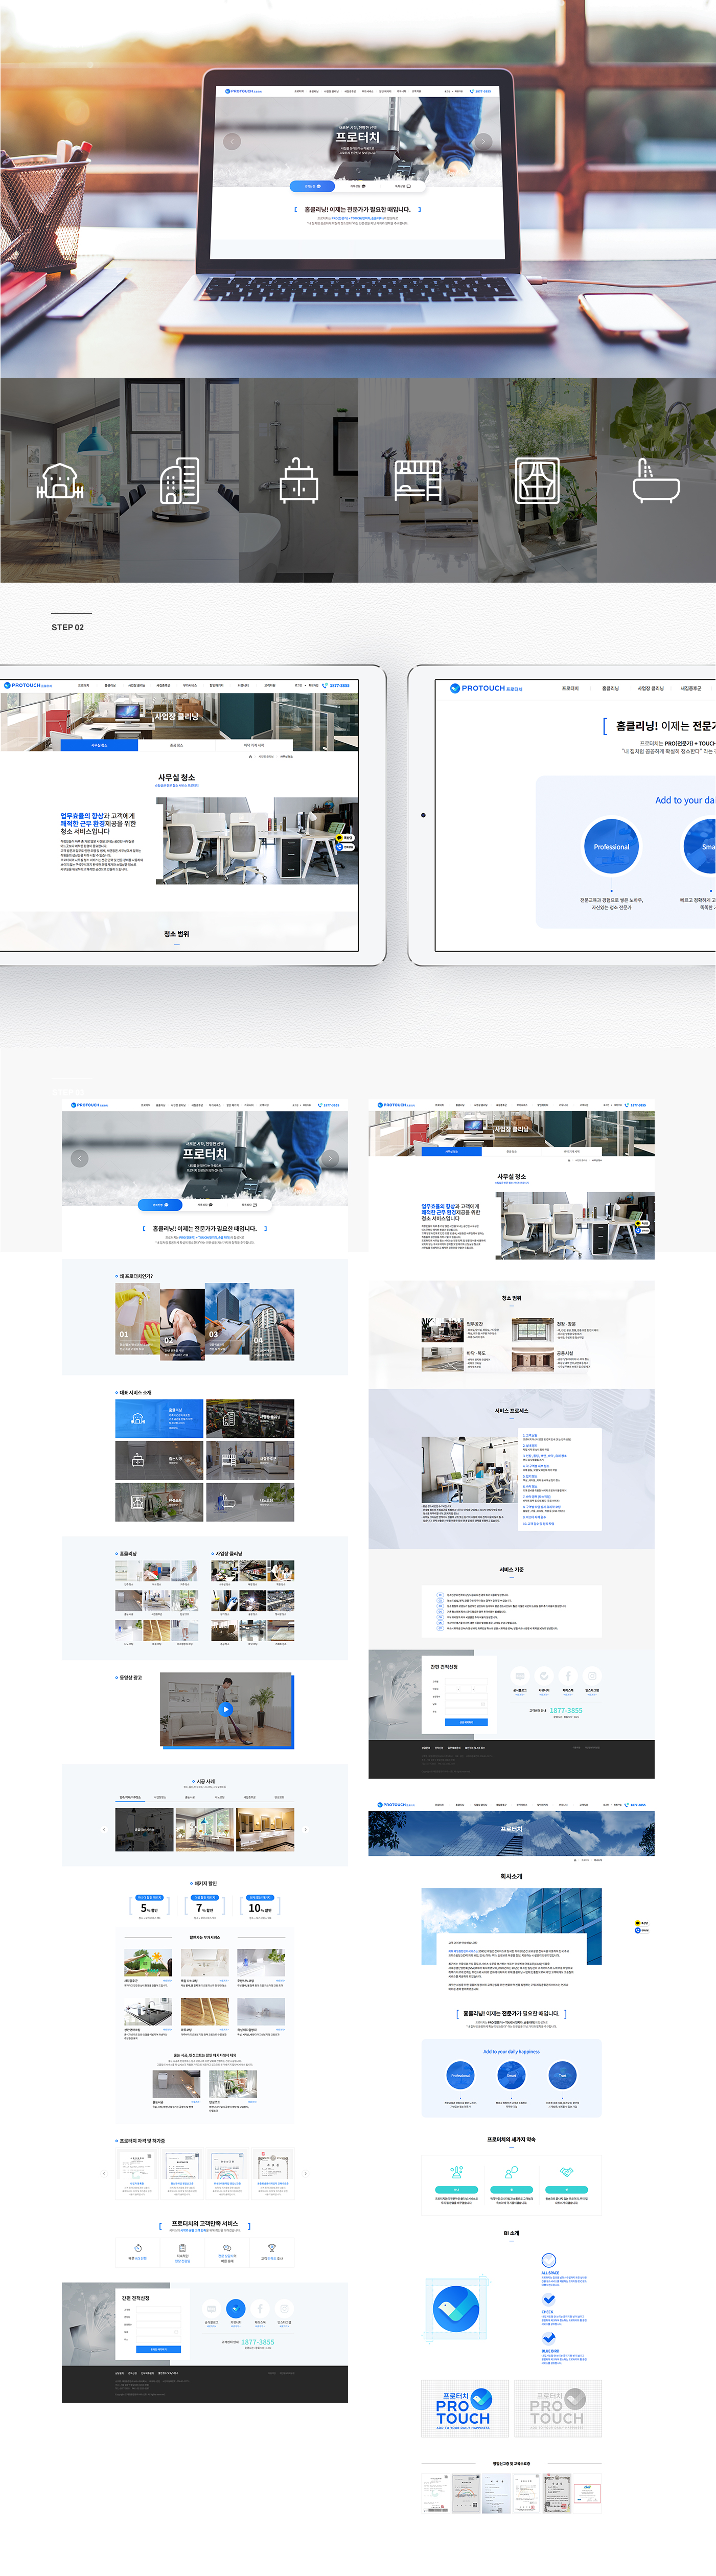Click the curtained window icon
Screen dimensions: 716x2576
point(537,481)
